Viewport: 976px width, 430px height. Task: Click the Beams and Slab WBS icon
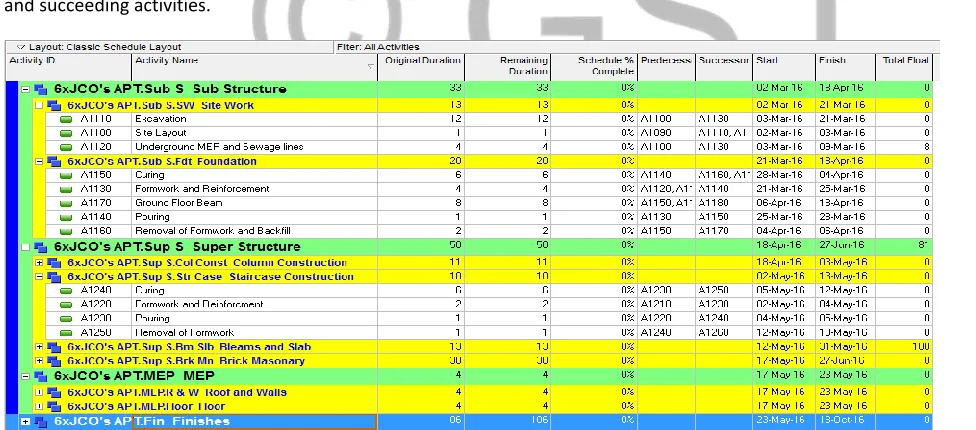(x=54, y=347)
